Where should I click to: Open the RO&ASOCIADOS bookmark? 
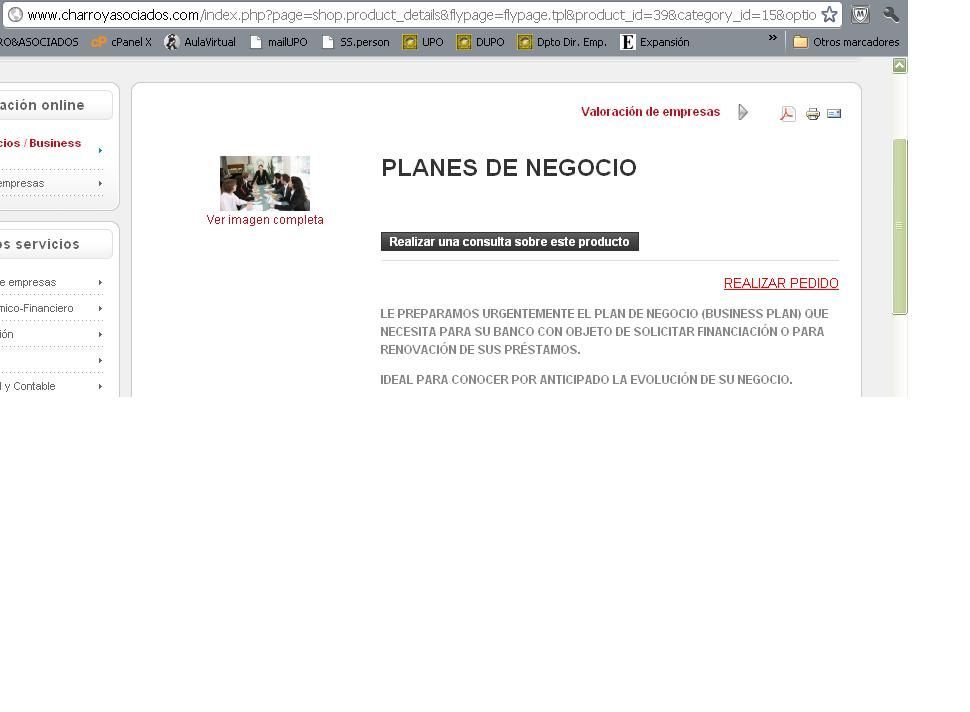pos(39,42)
